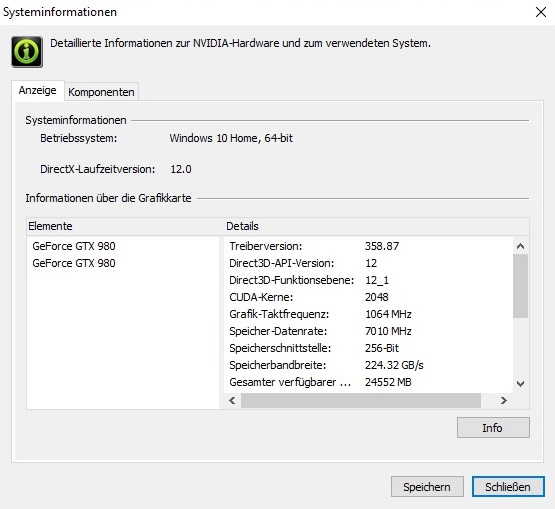Click the 358.87 driver version value

click(x=382, y=246)
